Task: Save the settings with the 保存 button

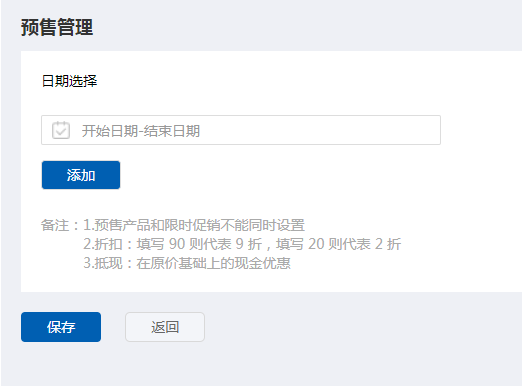Action: click(61, 327)
